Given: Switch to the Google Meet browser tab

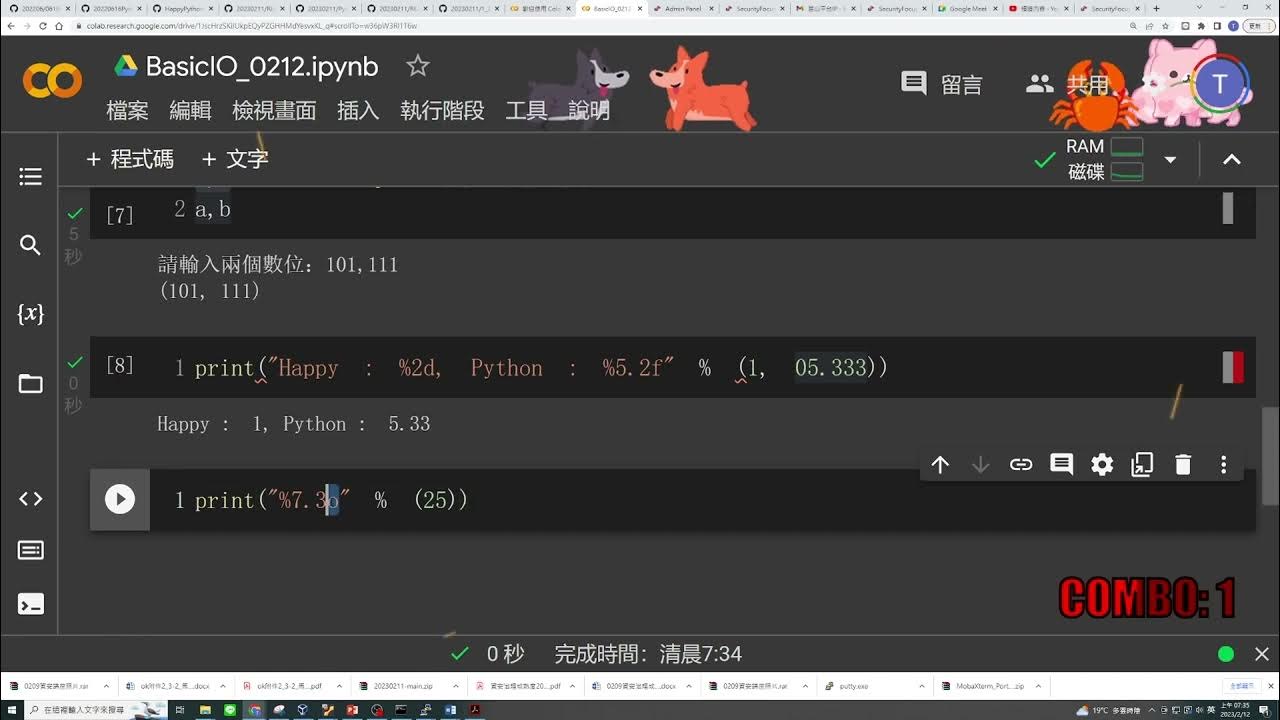Looking at the screenshot, I should 968,8.
